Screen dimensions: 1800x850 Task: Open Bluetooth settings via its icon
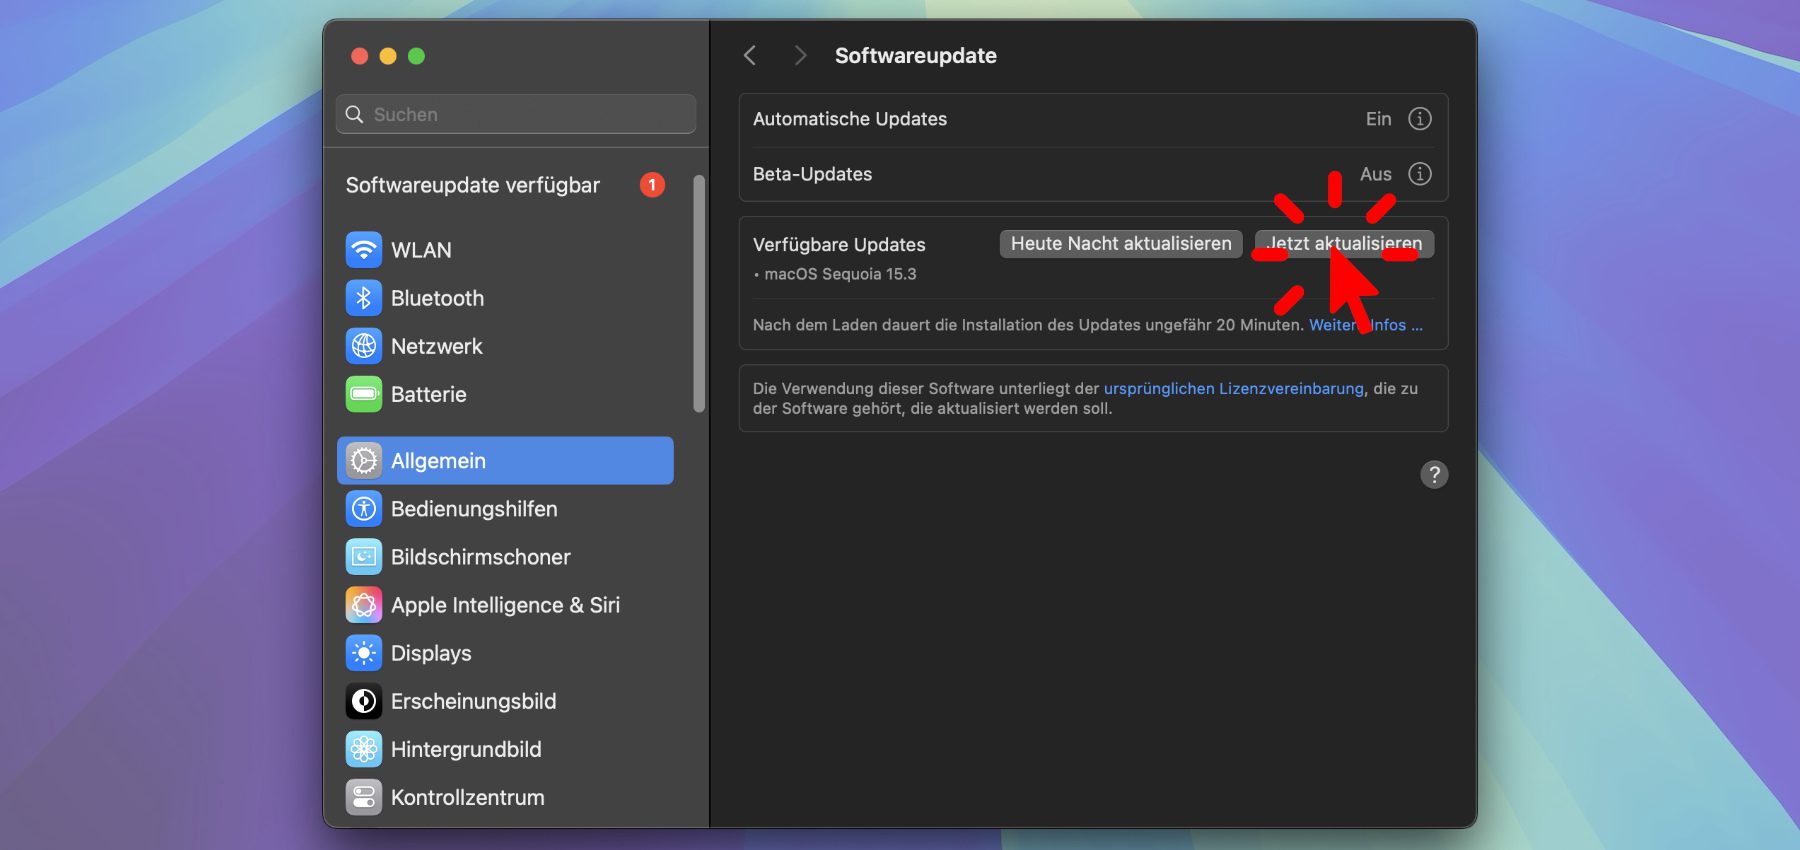pyautogui.click(x=364, y=298)
